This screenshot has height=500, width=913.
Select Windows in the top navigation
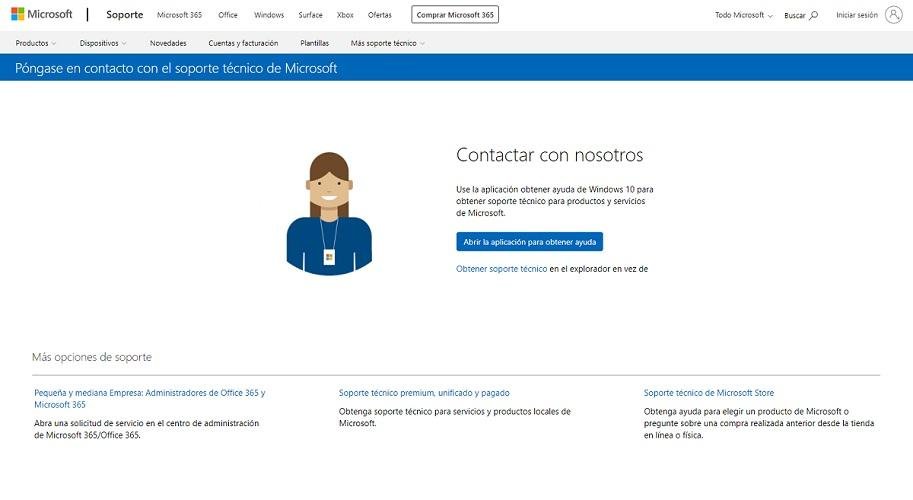pos(269,15)
